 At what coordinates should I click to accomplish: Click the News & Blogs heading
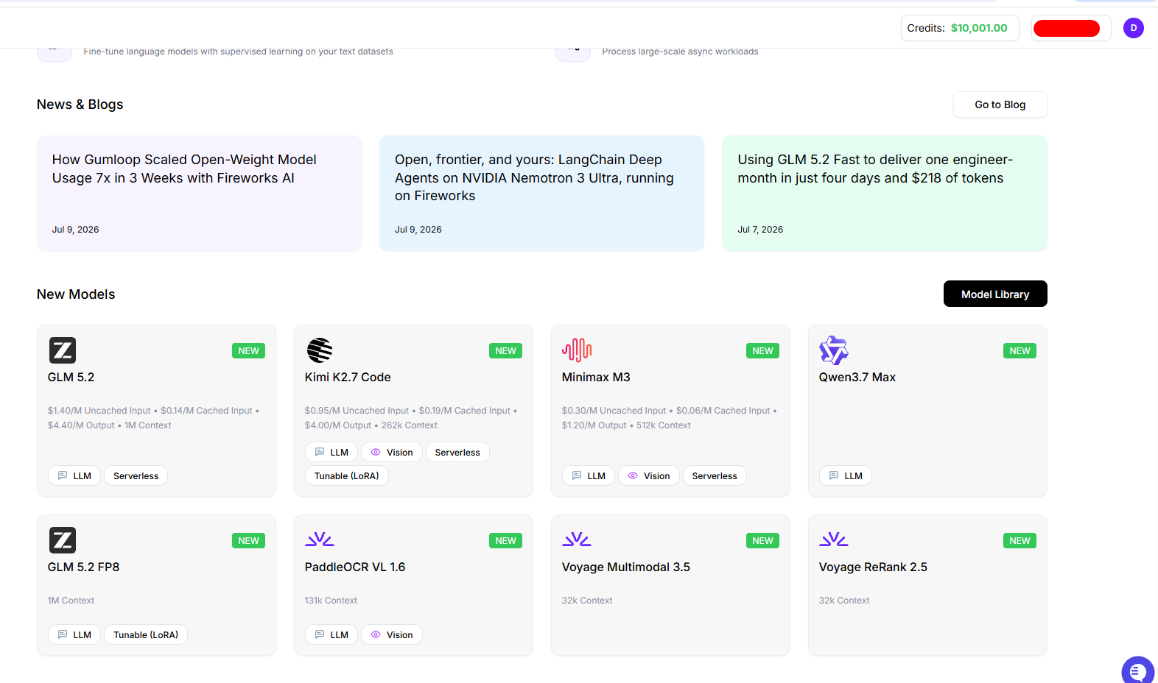click(80, 105)
